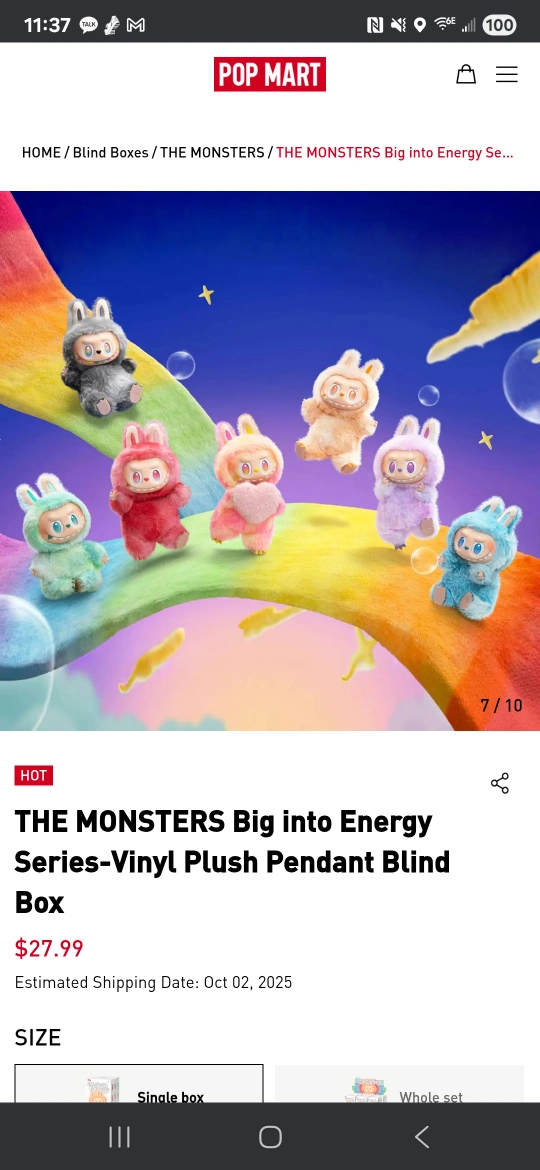Tap the $27.99 price text
The width and height of the screenshot is (540, 1170).
coord(49,948)
